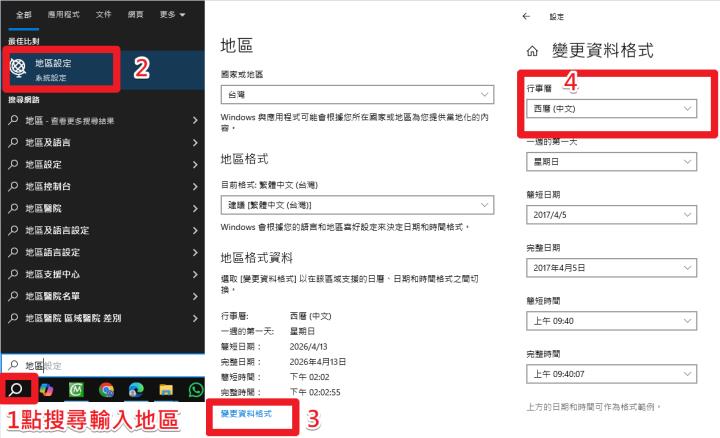This screenshot has width=720, height=438.
Task: Click the taskbar search magnifier icon
Action: (x=16, y=389)
